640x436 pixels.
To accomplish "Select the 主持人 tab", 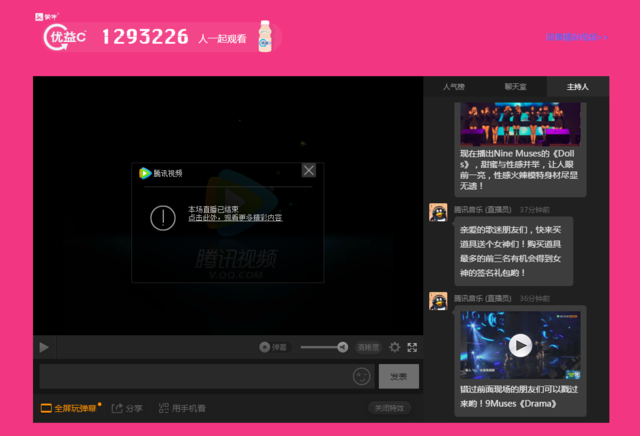I will pos(578,87).
